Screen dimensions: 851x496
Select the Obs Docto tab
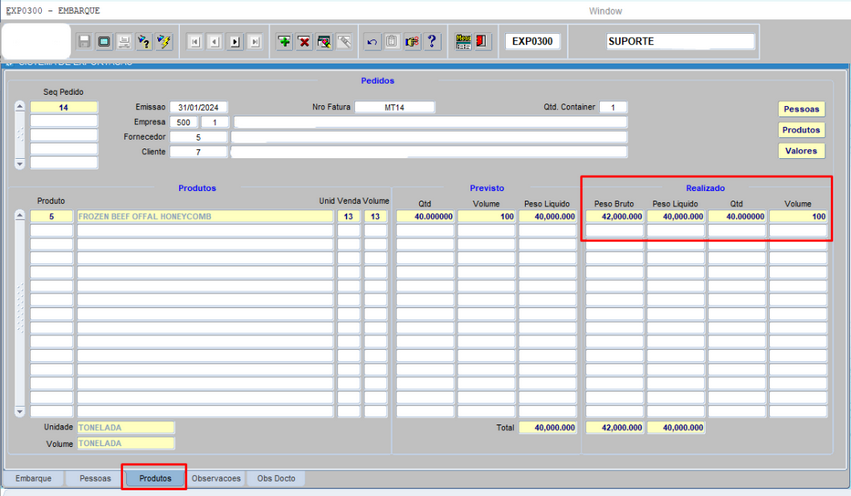[x=276, y=479]
